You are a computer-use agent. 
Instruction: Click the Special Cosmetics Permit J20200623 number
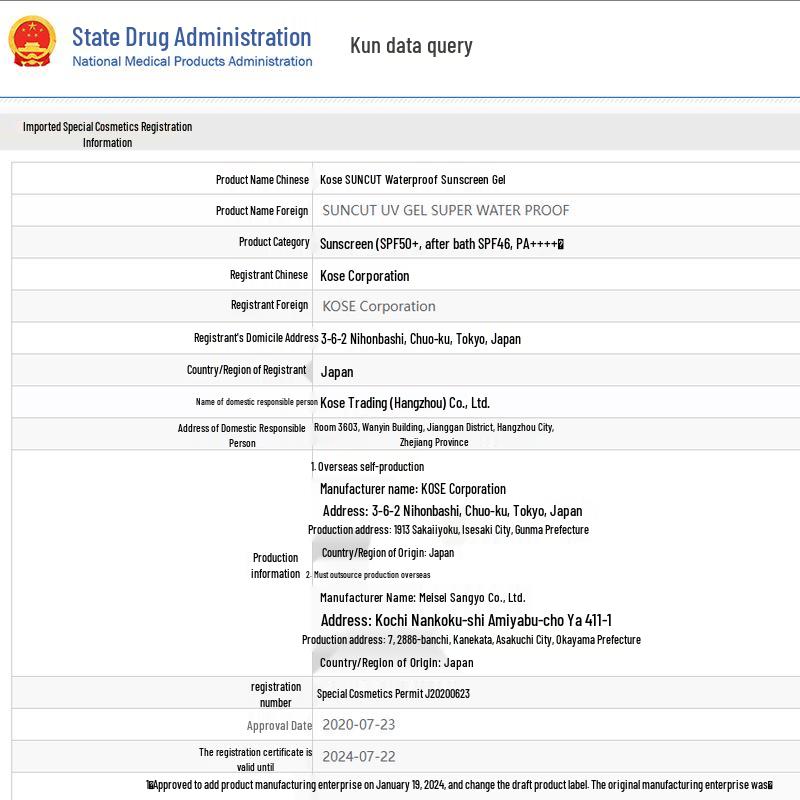point(393,693)
